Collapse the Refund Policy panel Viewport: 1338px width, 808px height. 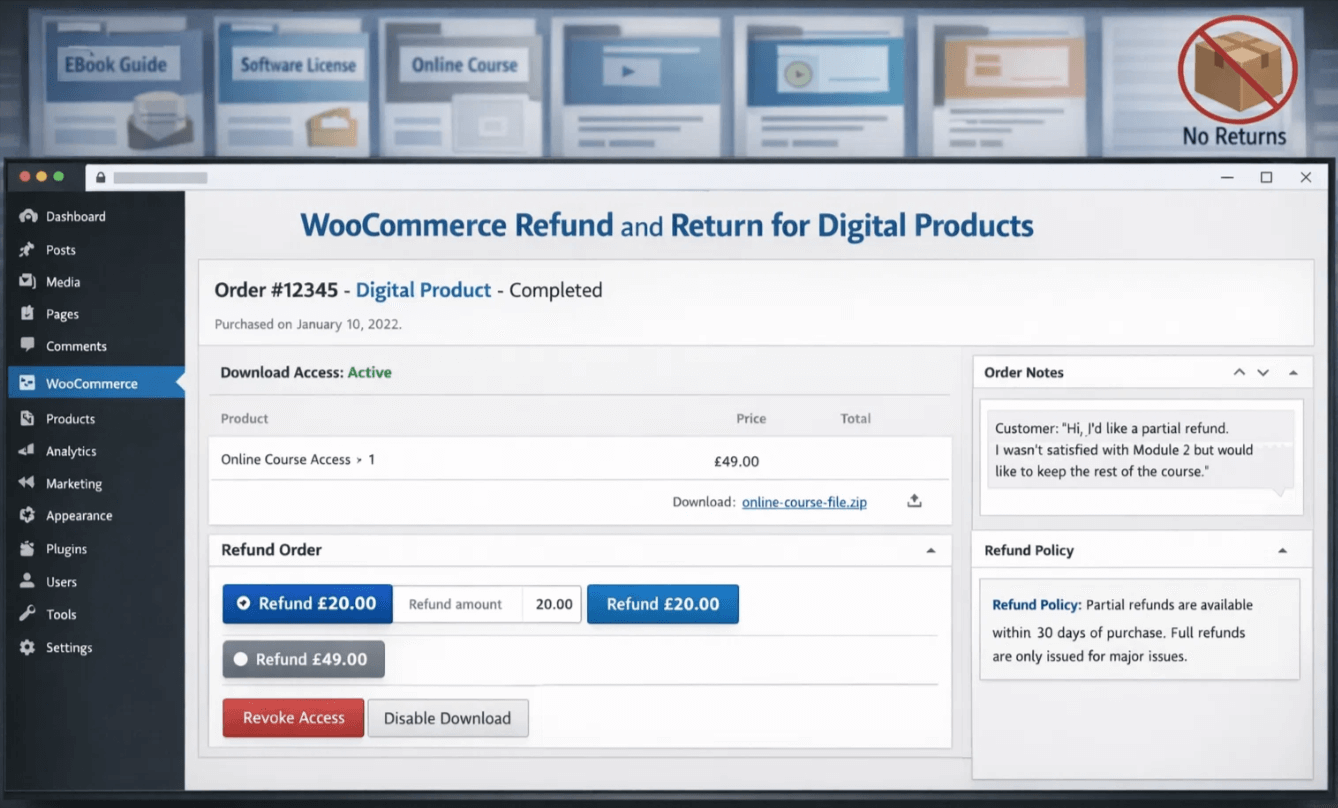[x=1283, y=549]
